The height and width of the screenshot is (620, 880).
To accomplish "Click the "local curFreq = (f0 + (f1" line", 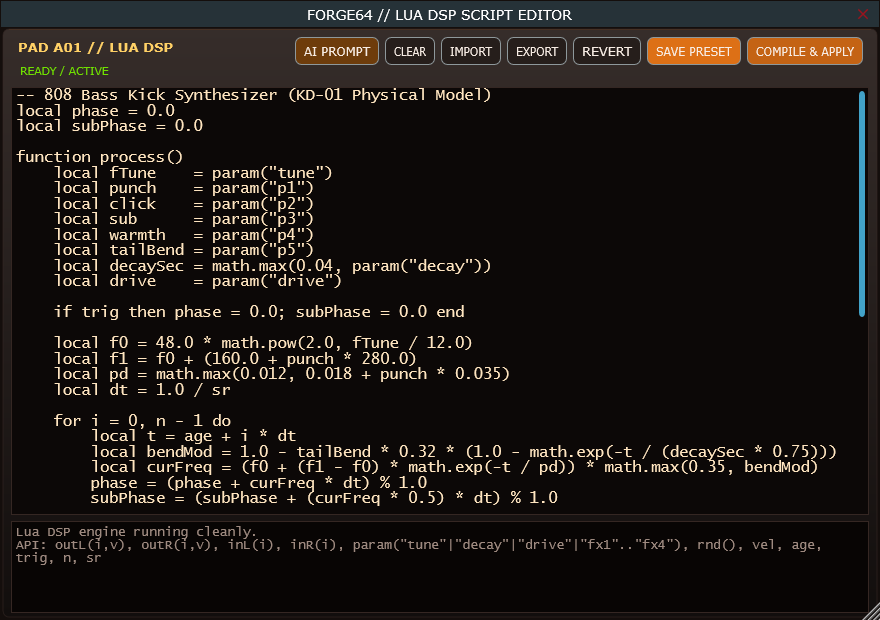I will [x=455, y=467].
